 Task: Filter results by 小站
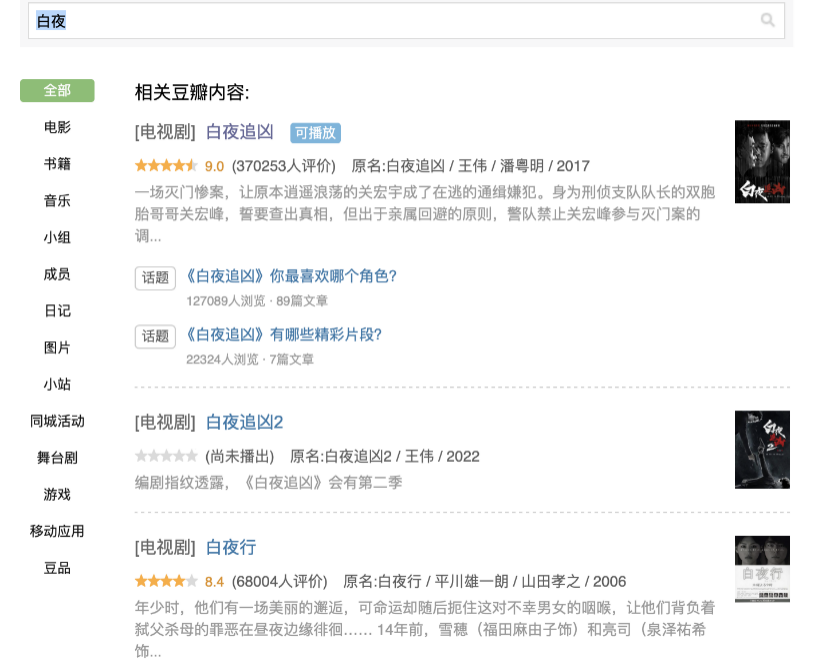57,384
